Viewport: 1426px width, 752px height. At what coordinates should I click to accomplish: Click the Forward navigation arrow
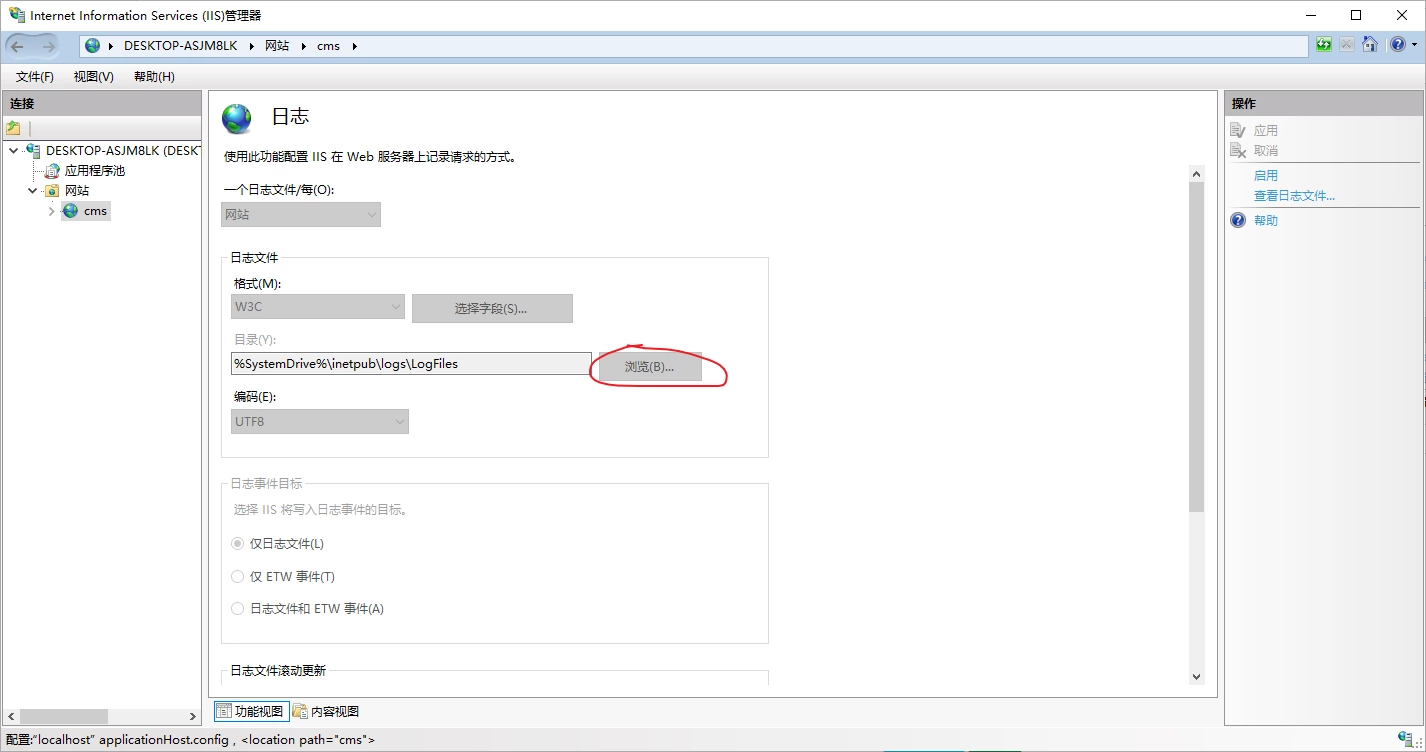(48, 46)
